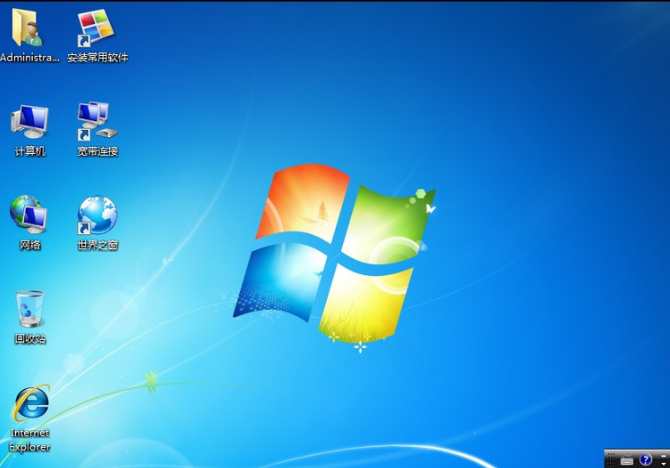The width and height of the screenshot is (670, 468).
Task: Open language bar options down arrow
Action: (x=664, y=464)
